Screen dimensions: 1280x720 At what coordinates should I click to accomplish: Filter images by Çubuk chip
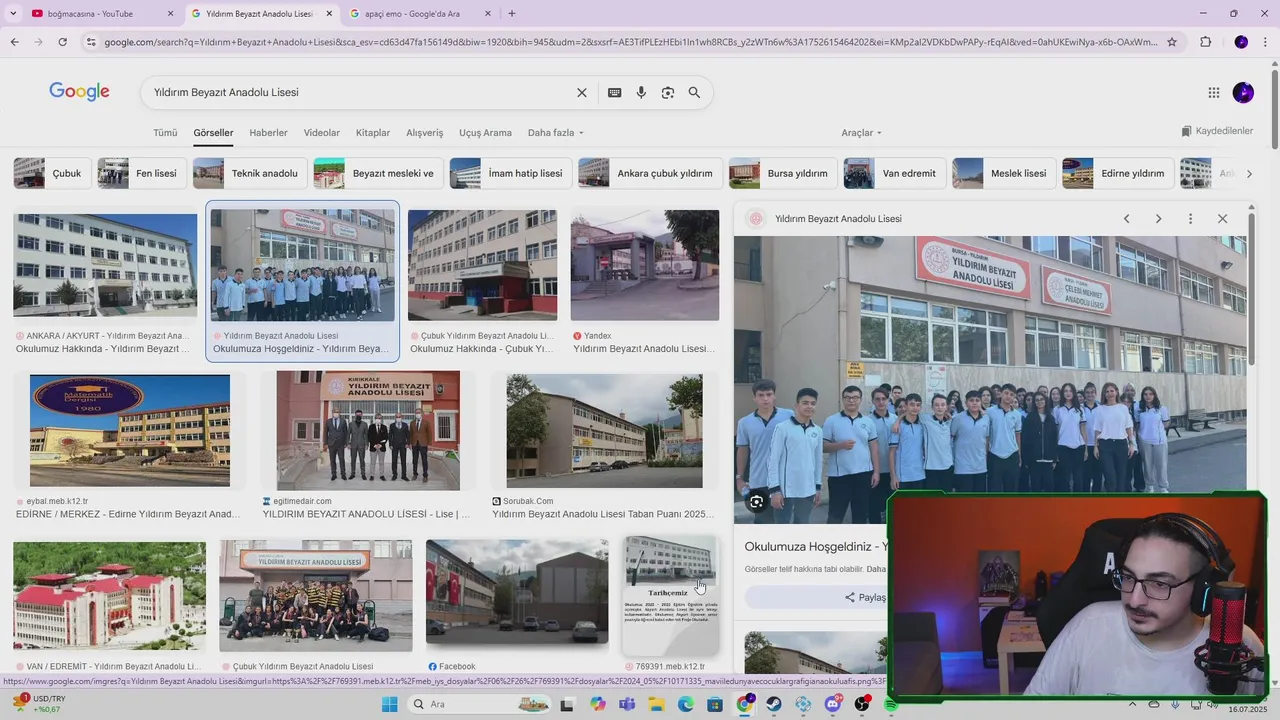coord(53,173)
